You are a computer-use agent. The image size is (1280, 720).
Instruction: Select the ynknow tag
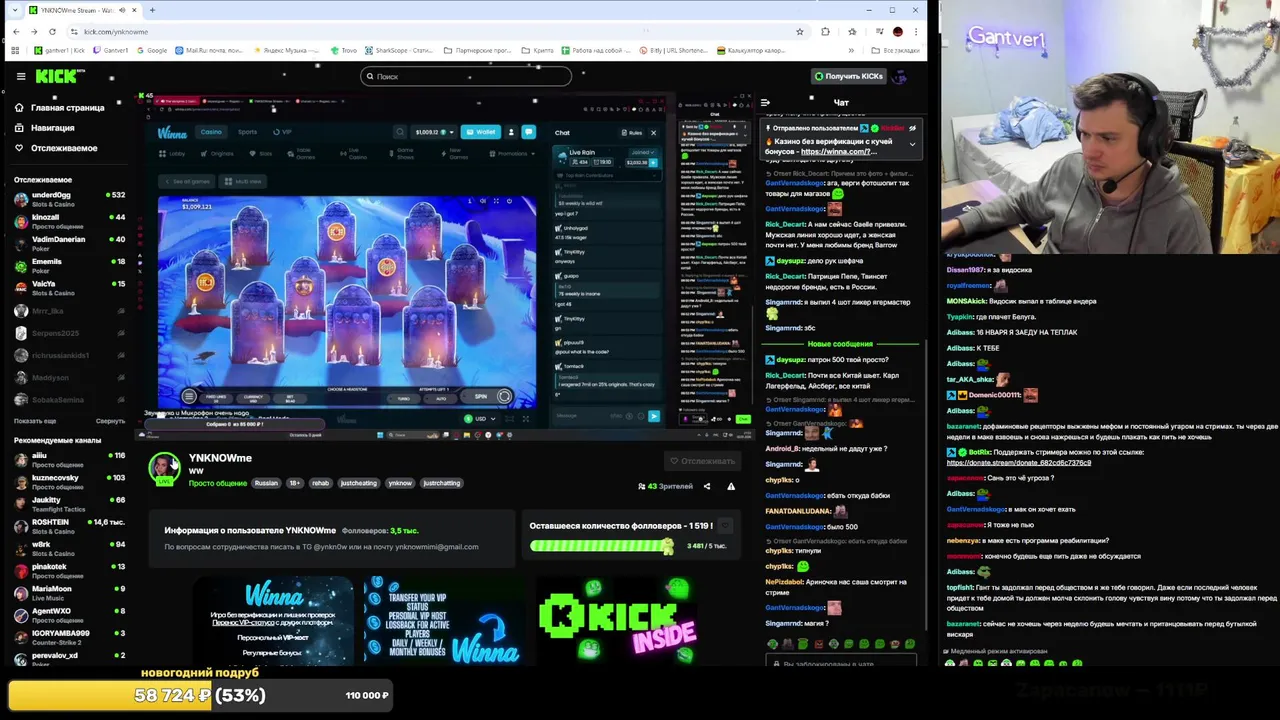pyautogui.click(x=400, y=483)
